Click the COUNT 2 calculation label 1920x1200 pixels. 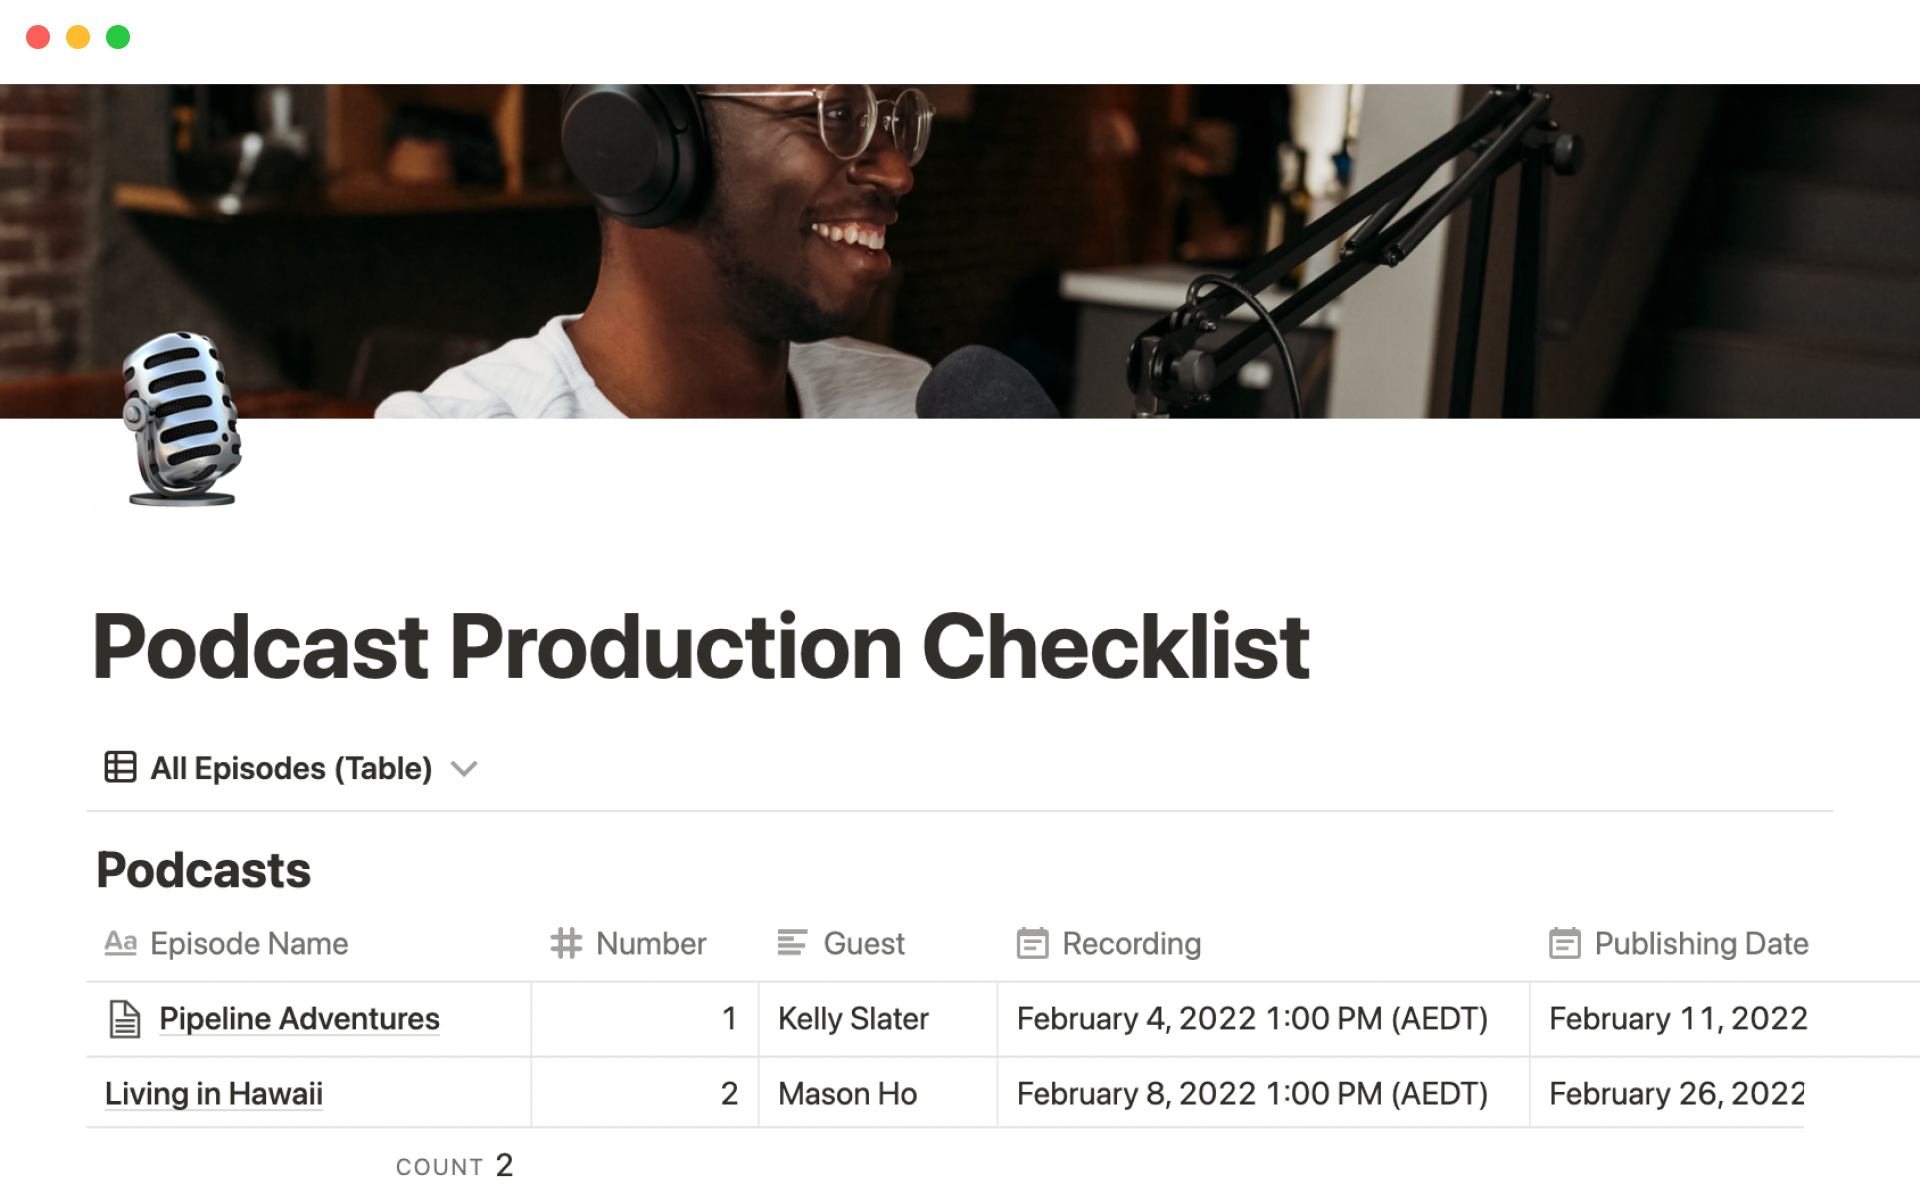point(455,1164)
